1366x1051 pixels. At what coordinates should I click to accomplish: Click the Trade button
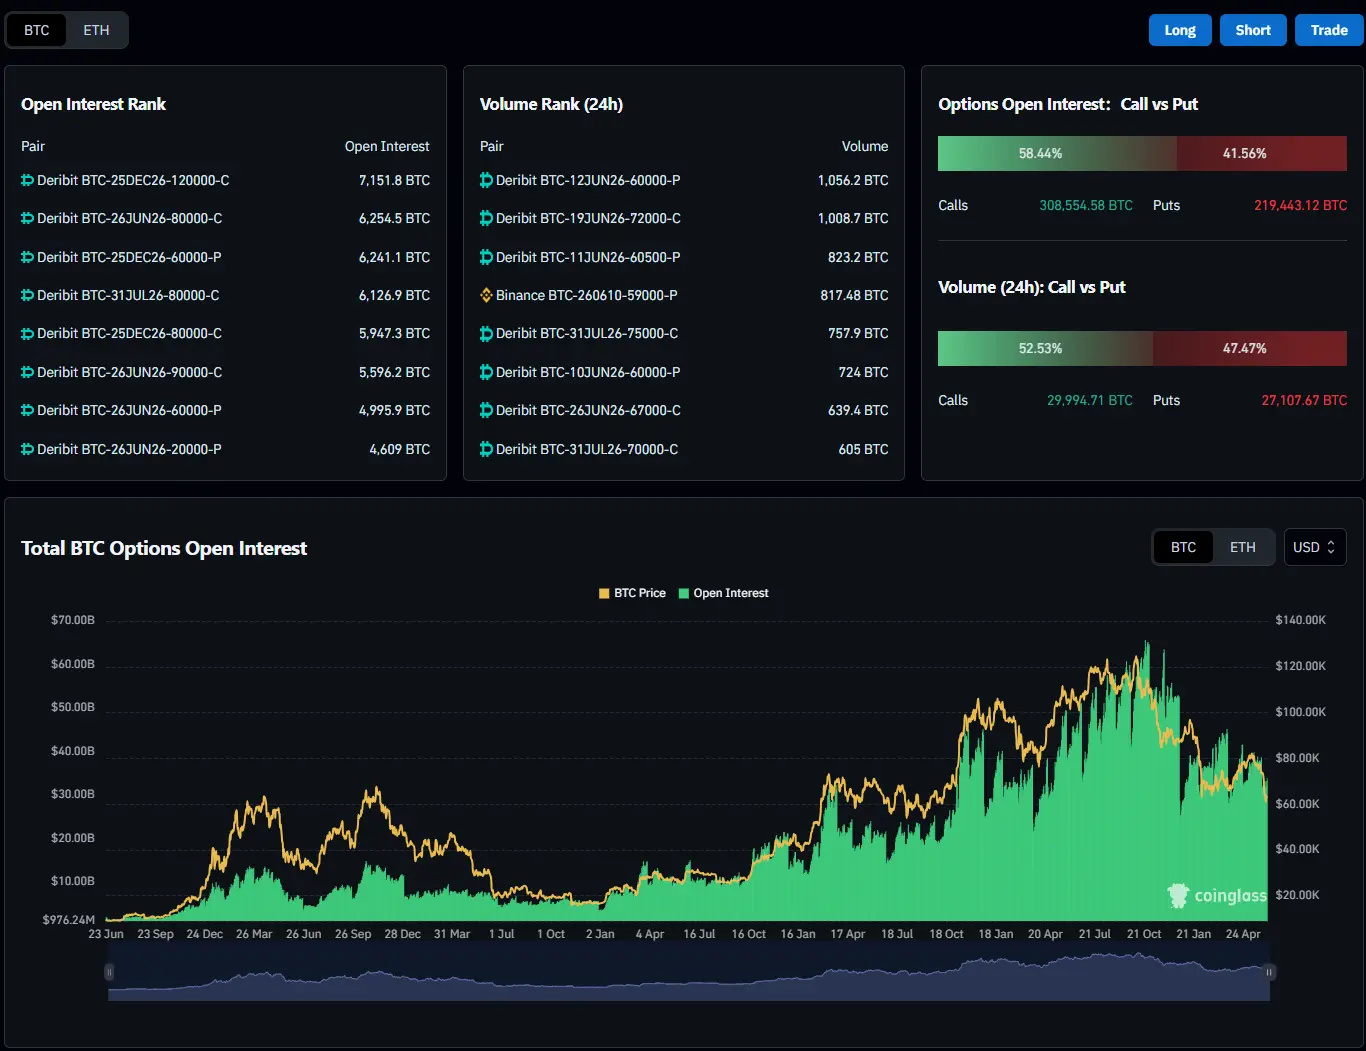point(1329,30)
